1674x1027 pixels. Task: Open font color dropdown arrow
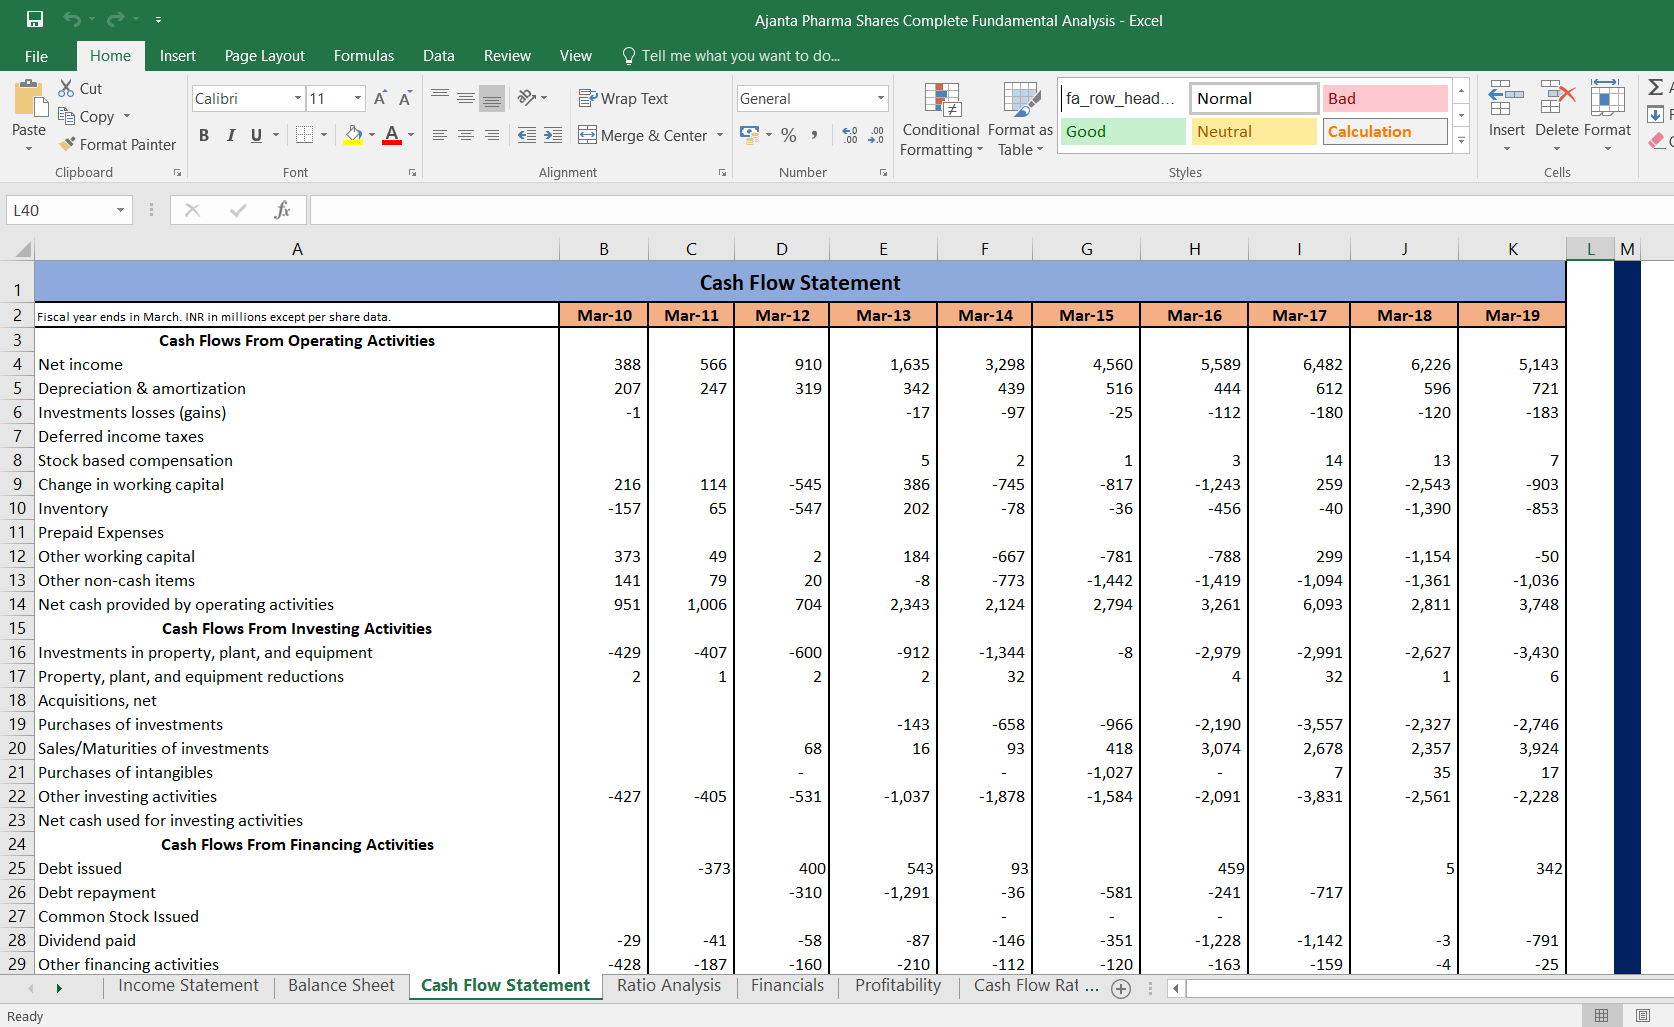(411, 135)
